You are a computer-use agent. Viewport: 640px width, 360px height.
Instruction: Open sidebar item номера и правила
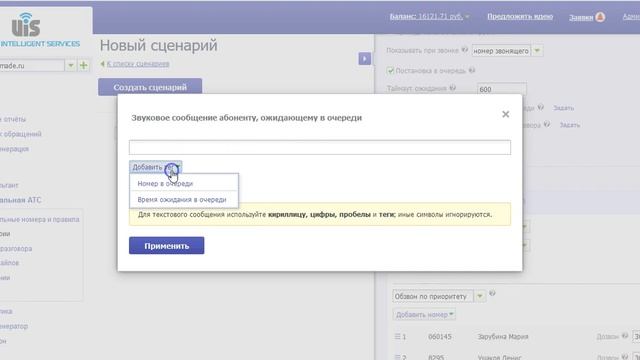click(x=40, y=220)
